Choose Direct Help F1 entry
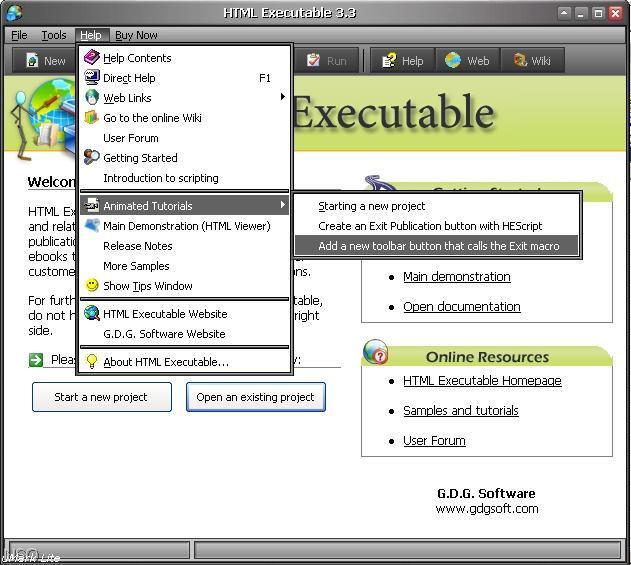The width and height of the screenshot is (631, 565). pyautogui.click(x=184, y=78)
